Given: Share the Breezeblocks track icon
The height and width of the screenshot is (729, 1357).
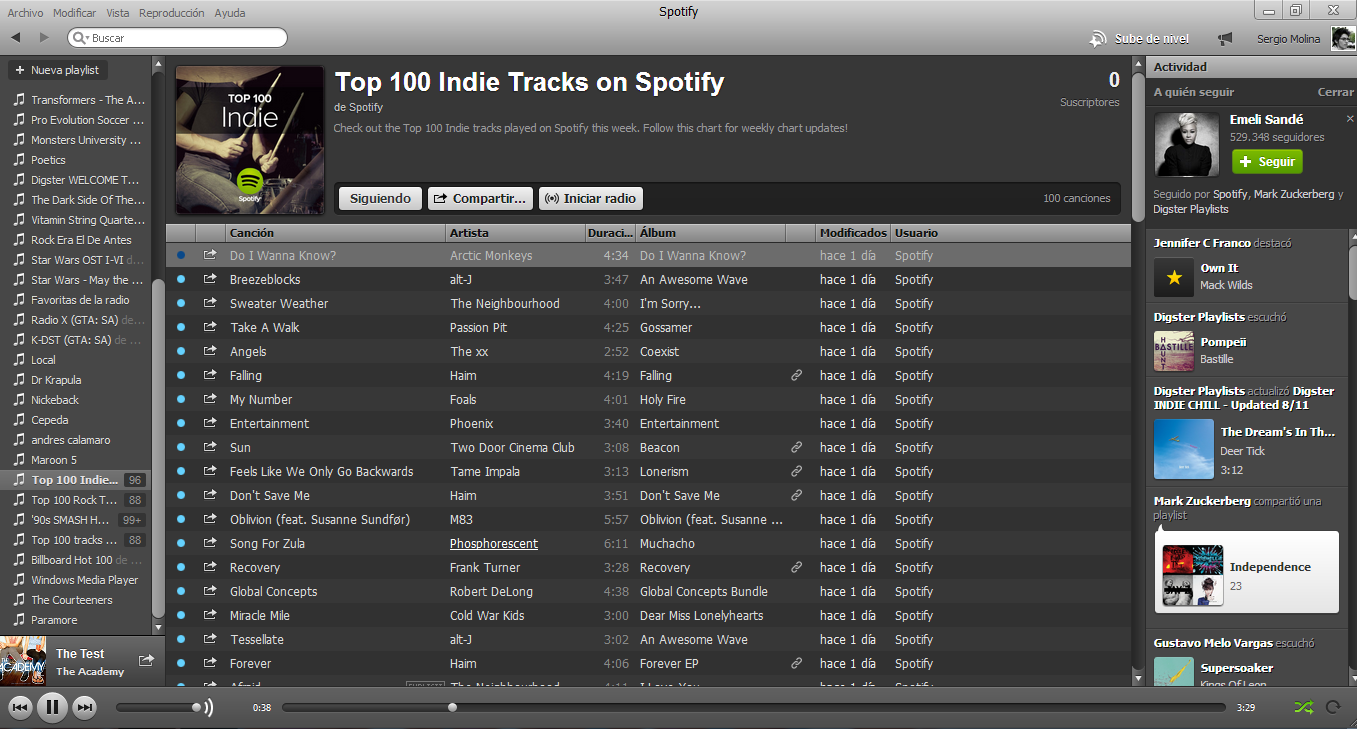Looking at the screenshot, I should [210, 279].
